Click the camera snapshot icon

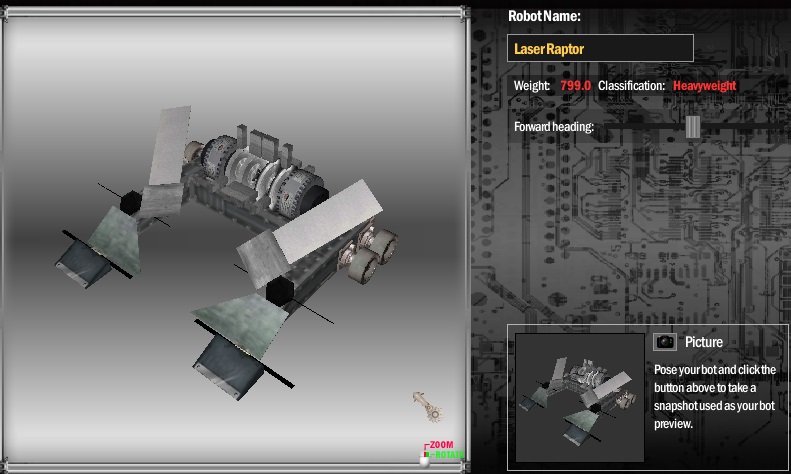pos(665,342)
